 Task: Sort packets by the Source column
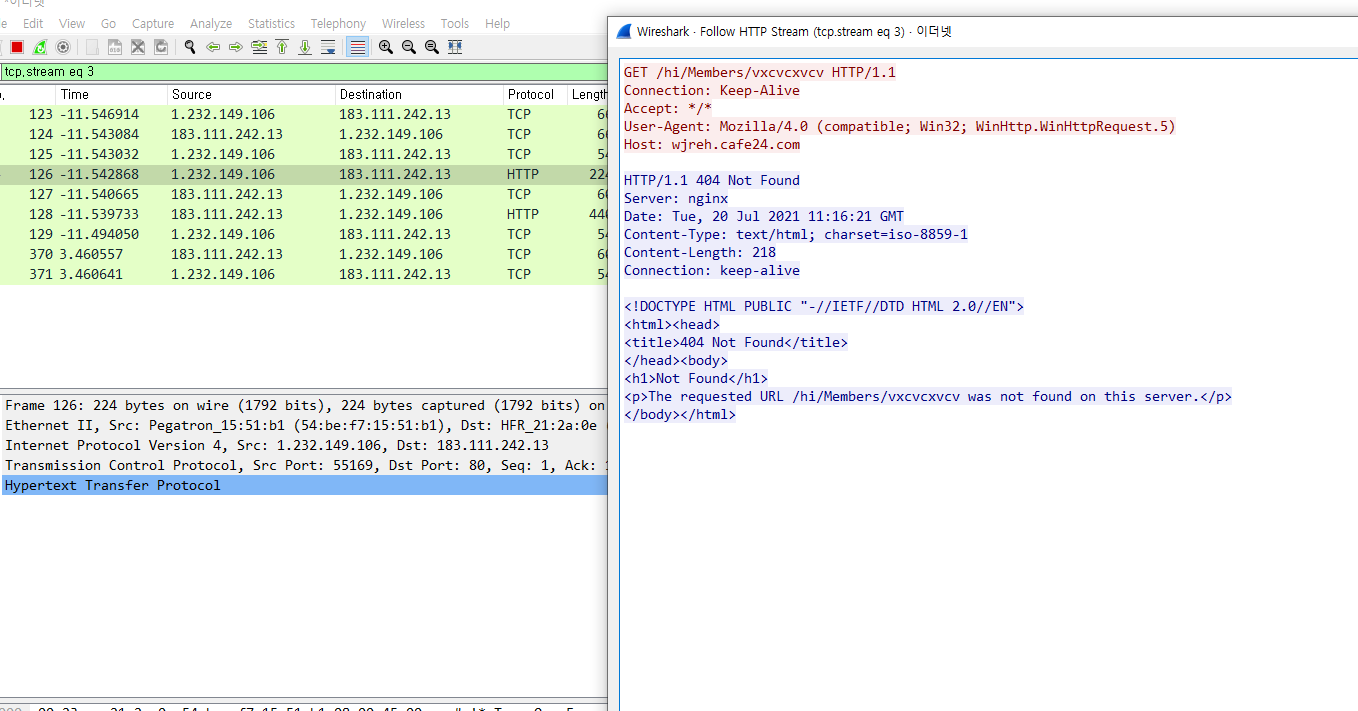point(251,94)
